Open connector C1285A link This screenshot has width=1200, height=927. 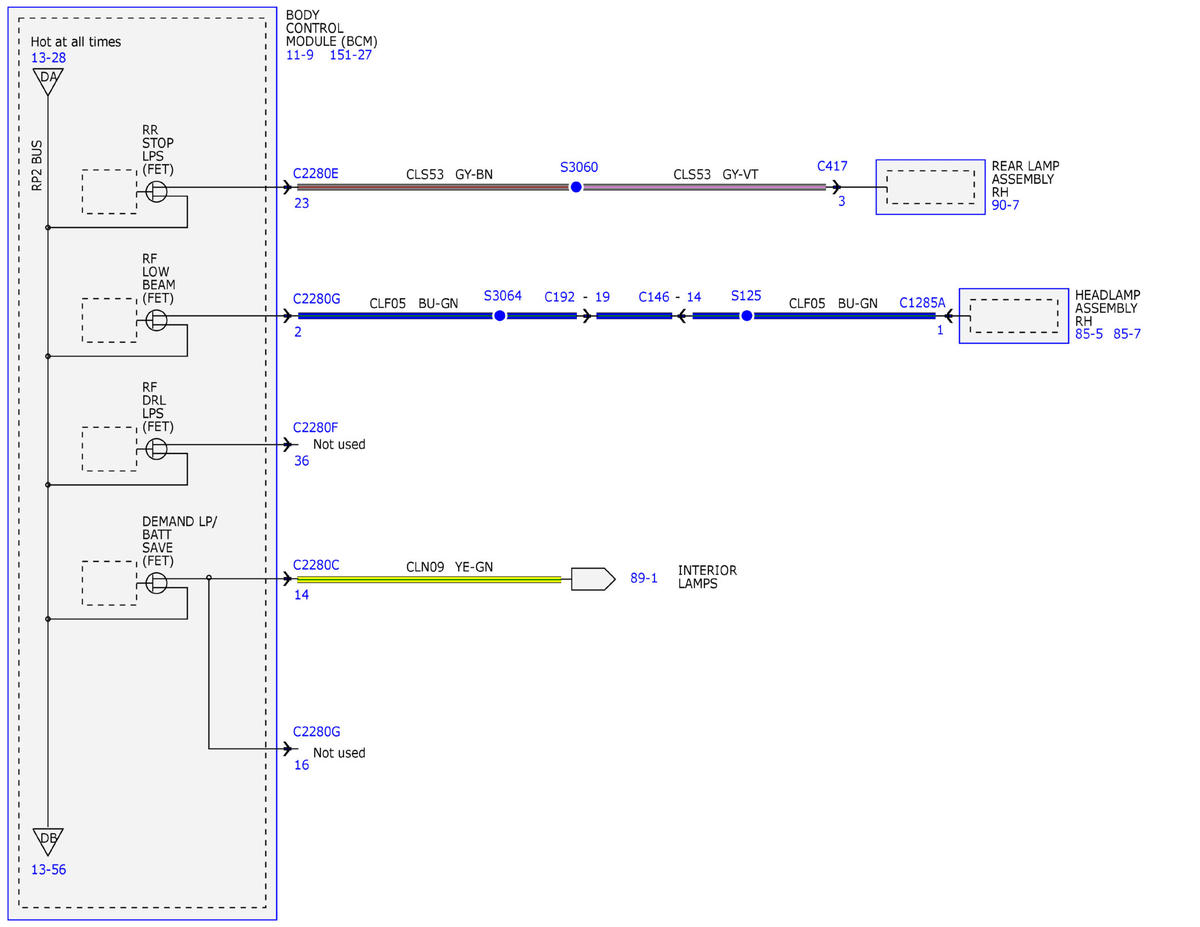[x=922, y=301]
